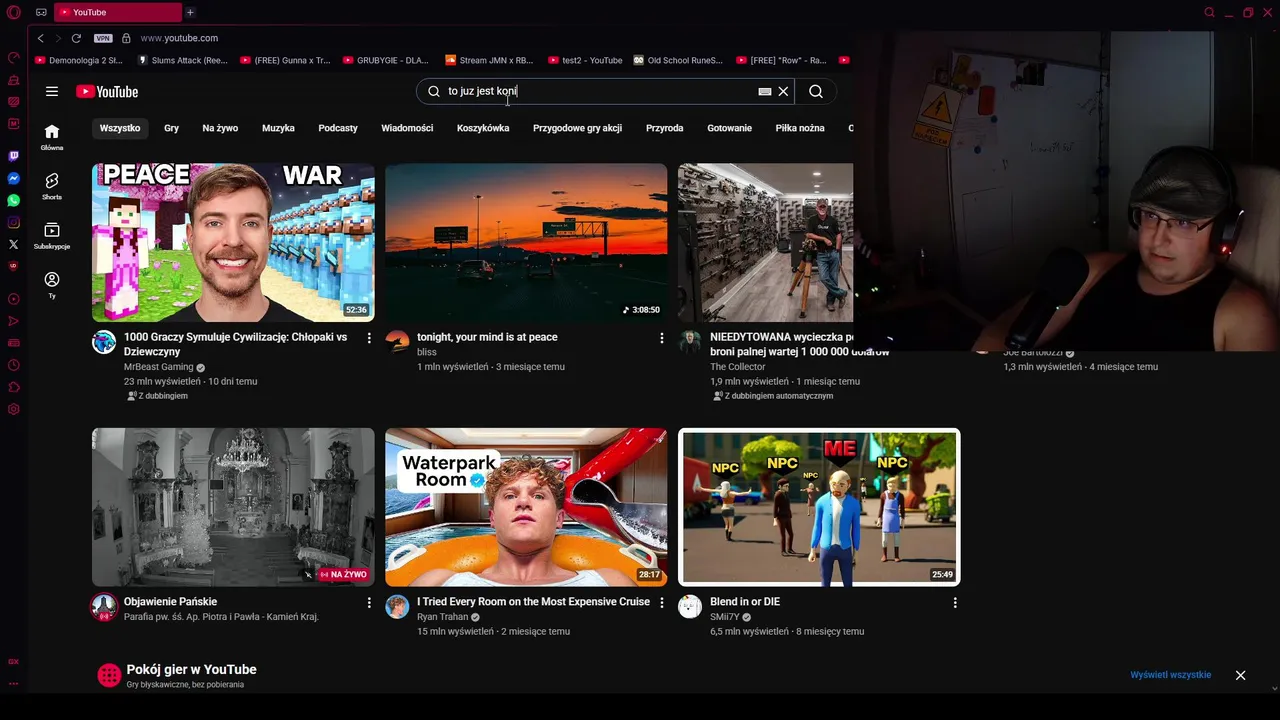Open the YouTube hamburger guide menu
The width and height of the screenshot is (1280, 720).
click(52, 91)
